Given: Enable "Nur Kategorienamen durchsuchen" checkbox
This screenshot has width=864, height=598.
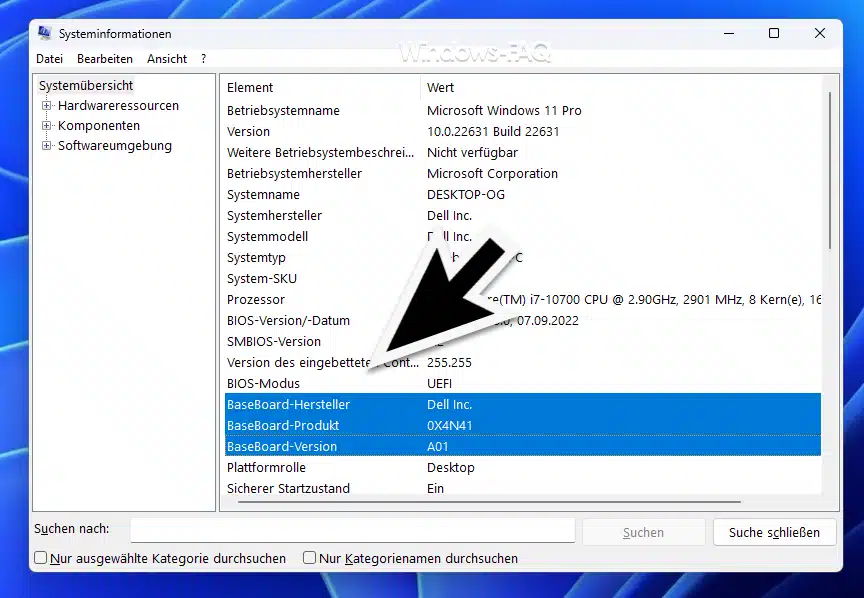Looking at the screenshot, I should click(309, 557).
